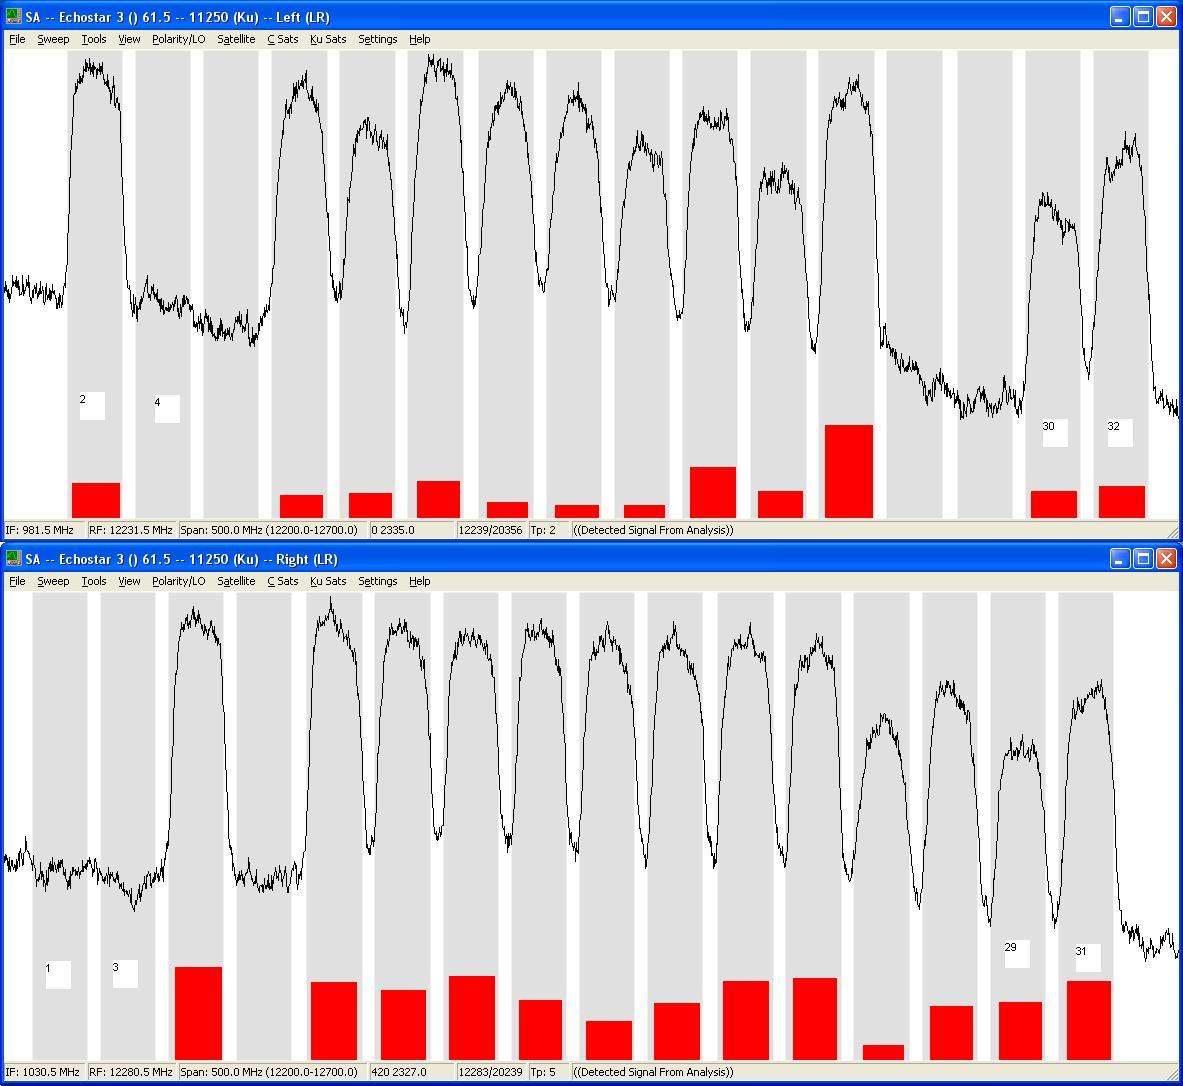Click the shortest red bar in the Right (LR) spectrum

pyautogui.click(x=883, y=1052)
